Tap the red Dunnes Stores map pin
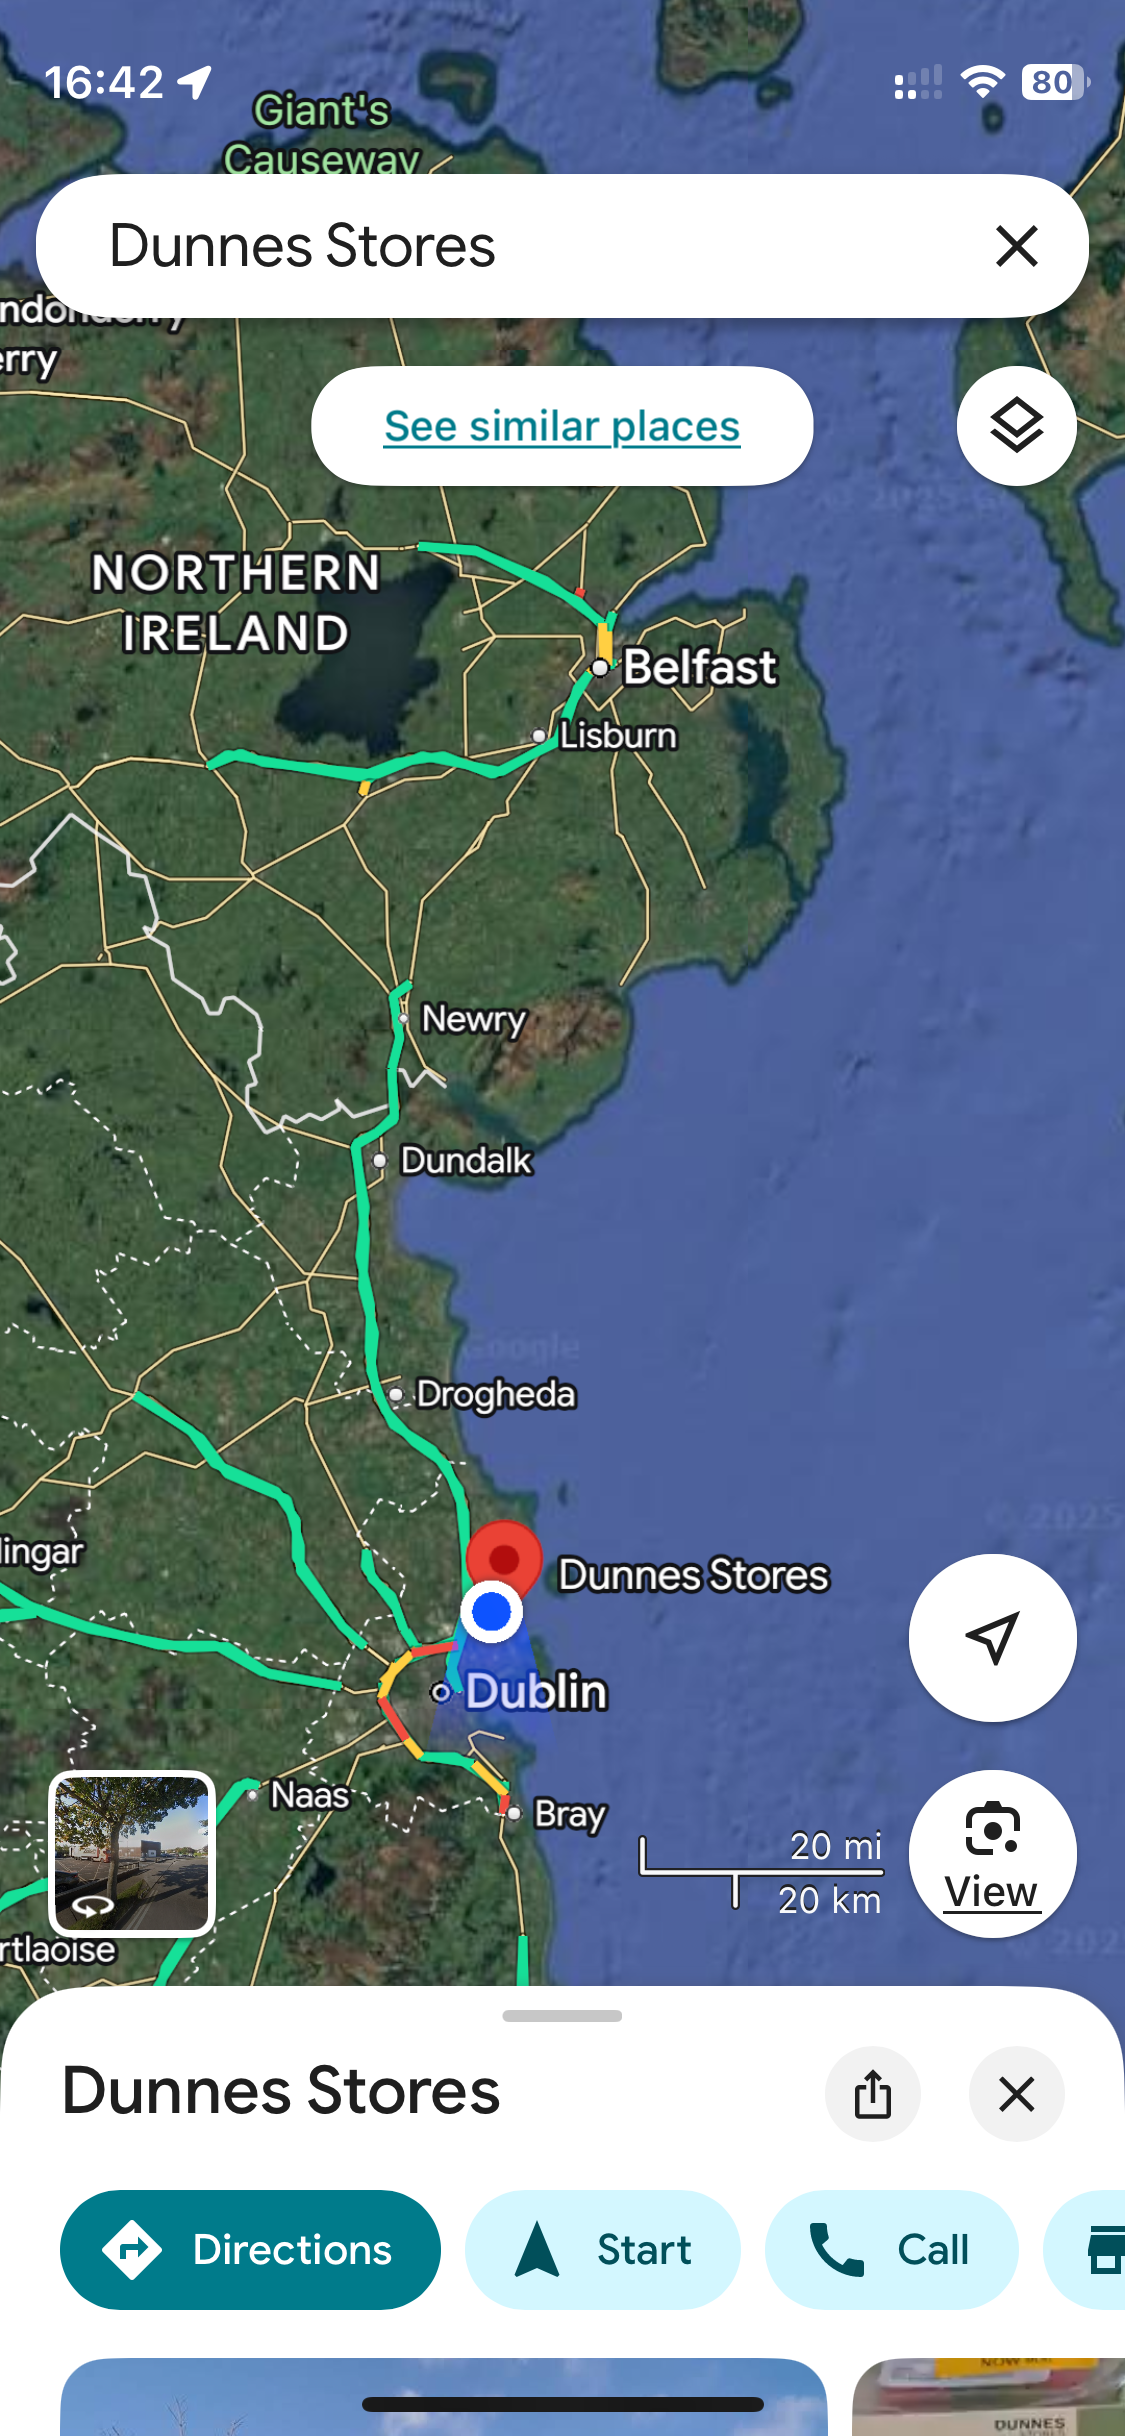Viewport: 1125px width, 2436px height. click(x=504, y=1559)
